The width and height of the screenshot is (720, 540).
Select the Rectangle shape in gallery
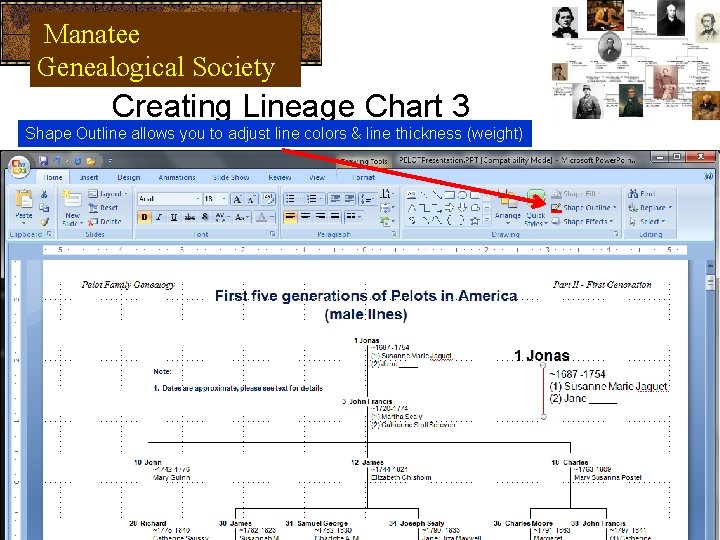pyautogui.click(x=450, y=195)
